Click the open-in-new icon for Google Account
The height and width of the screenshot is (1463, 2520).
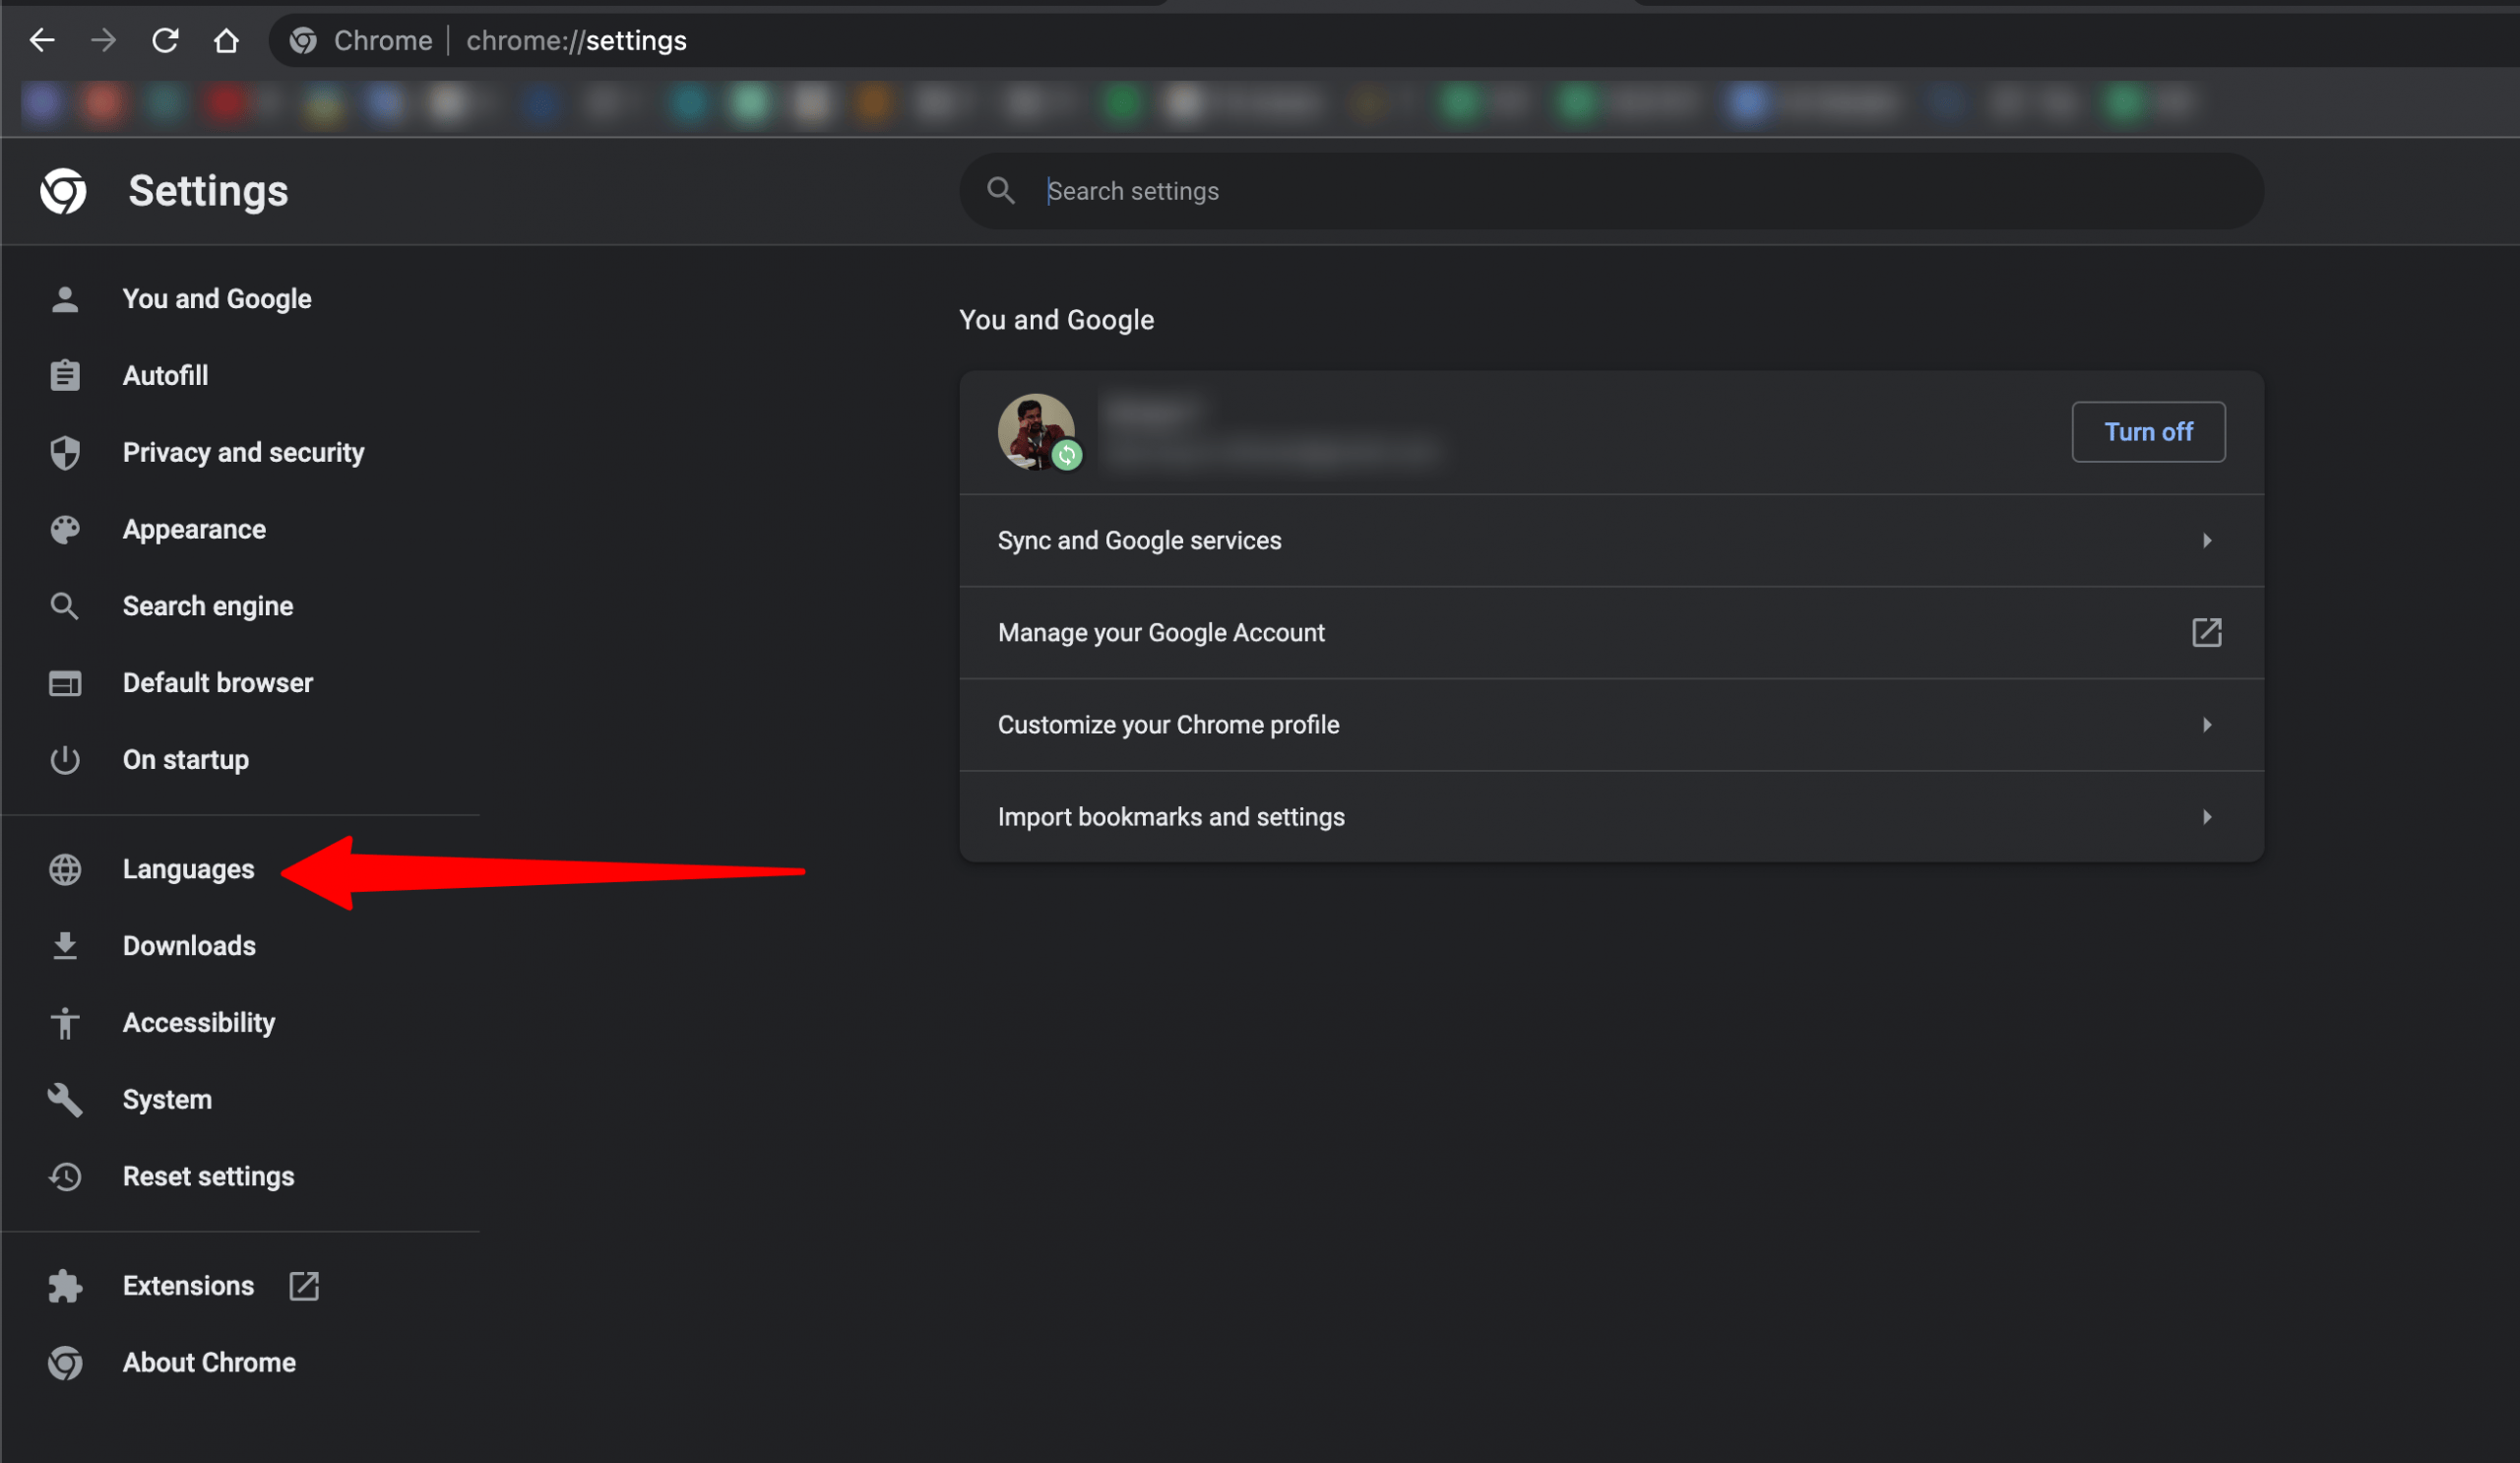pos(2206,632)
